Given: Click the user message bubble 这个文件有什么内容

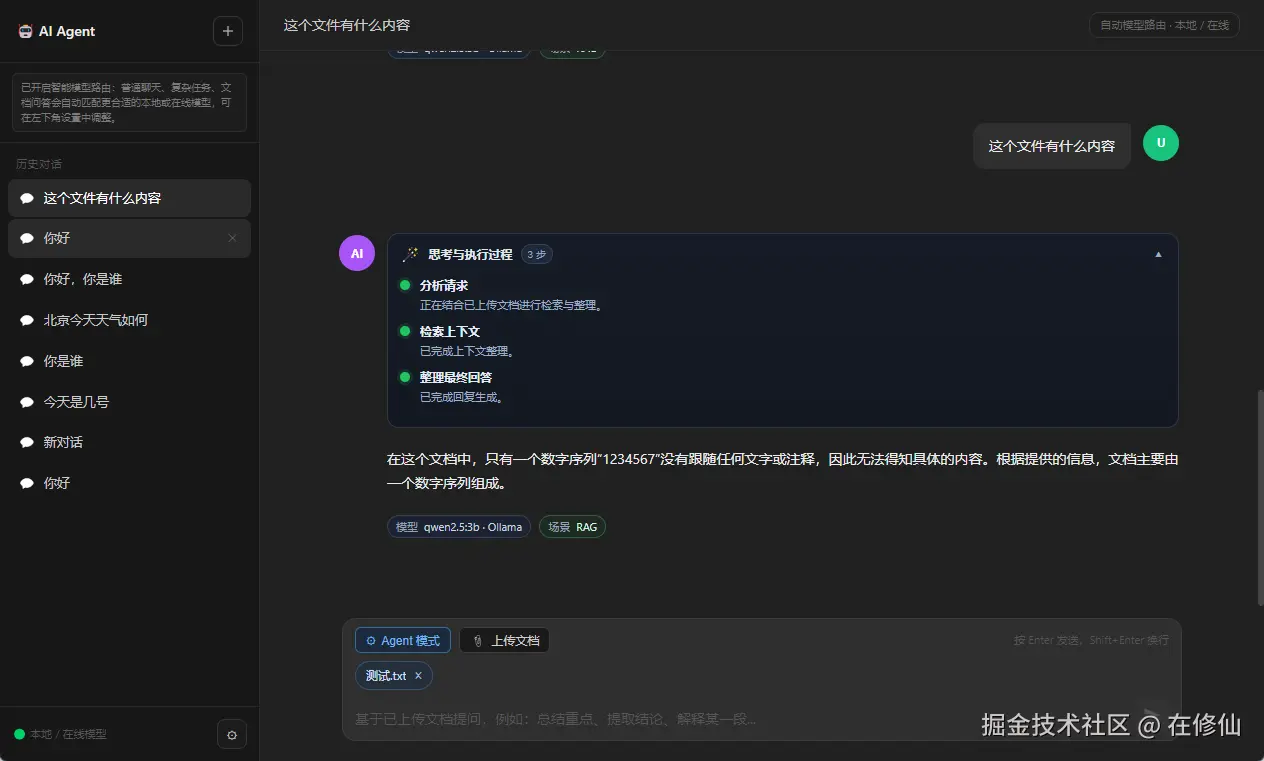Looking at the screenshot, I should 1052,146.
